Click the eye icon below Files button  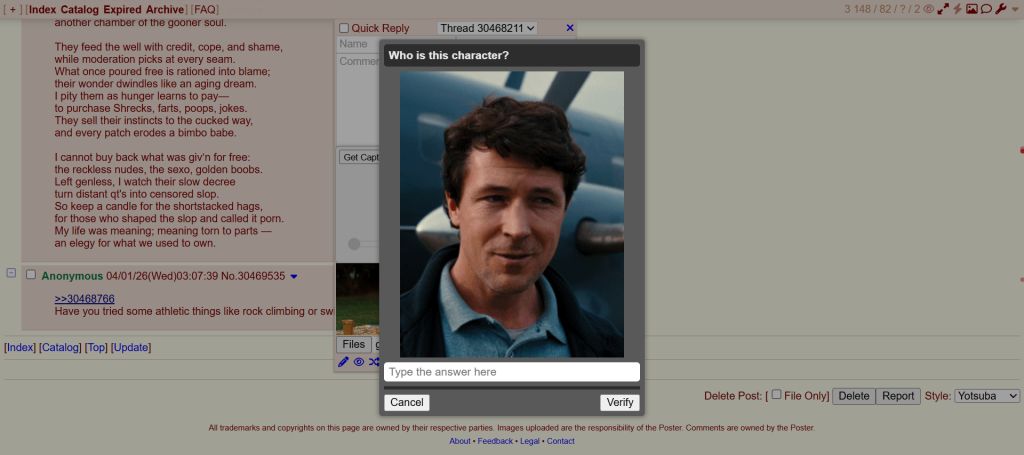[359, 362]
